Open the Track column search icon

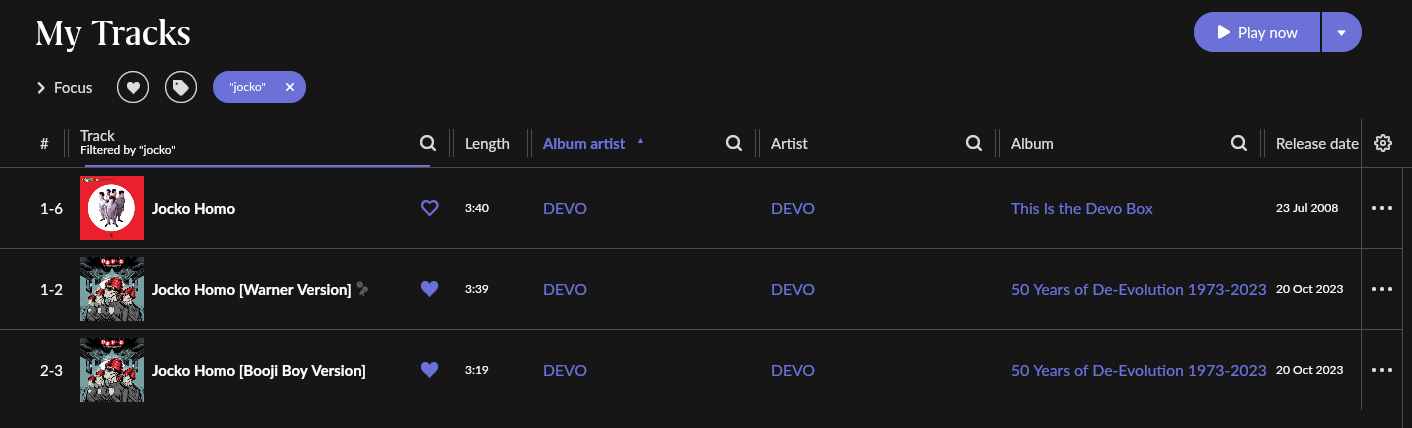coord(427,143)
